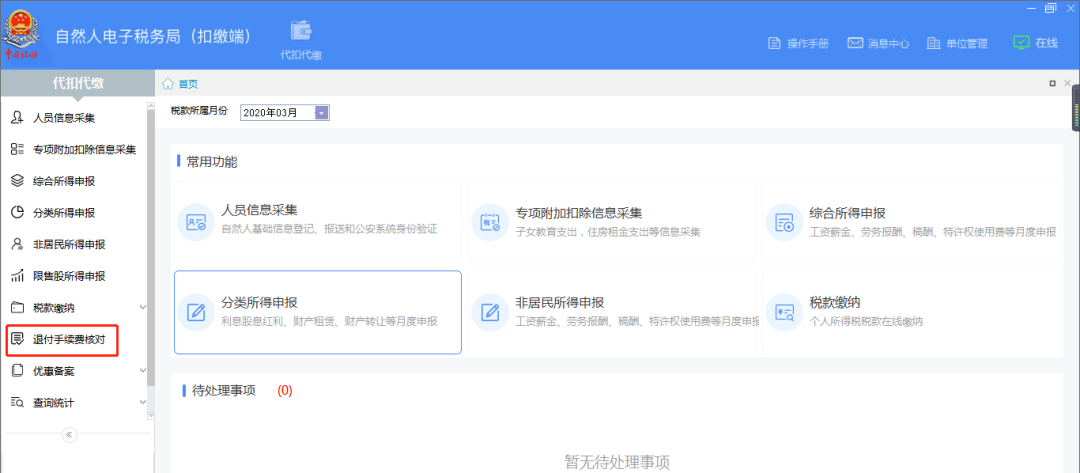Open the 分类所得申报 card title
Screen dimensions: 1080x473
point(259,302)
